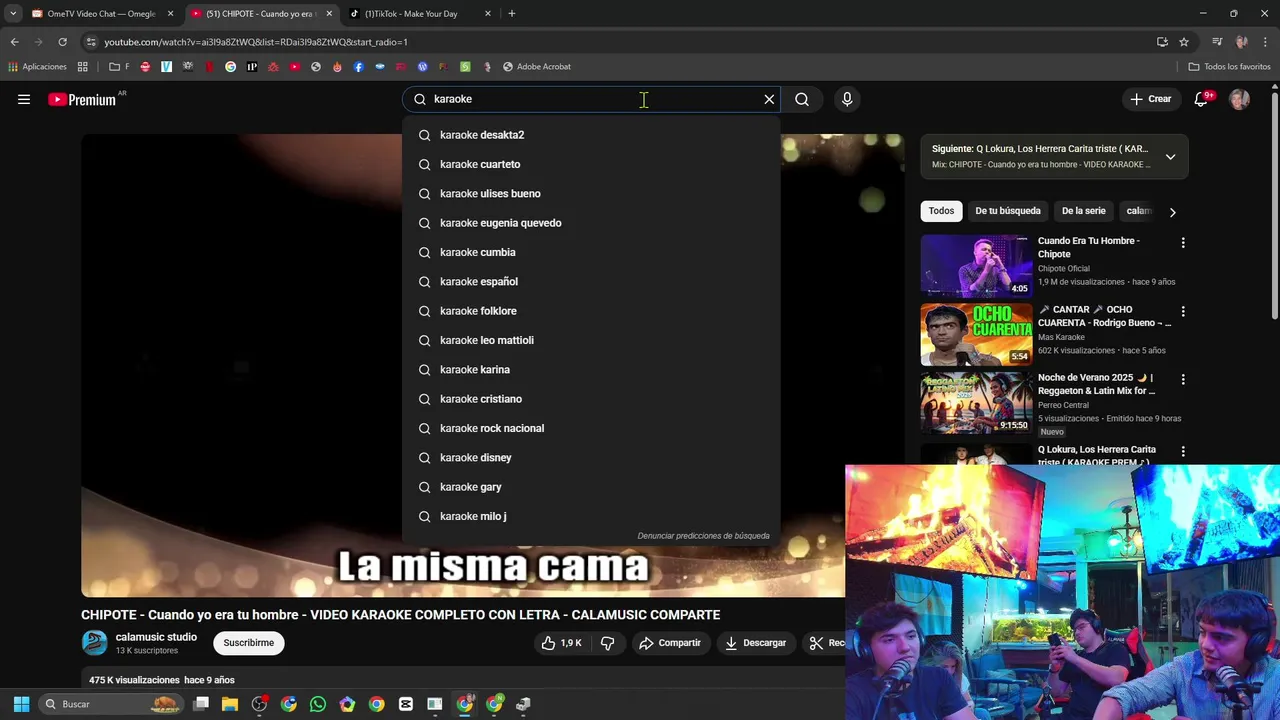This screenshot has width=1280, height=720.
Task: Choose suggestion karaoke milo j
Action: pos(590,516)
